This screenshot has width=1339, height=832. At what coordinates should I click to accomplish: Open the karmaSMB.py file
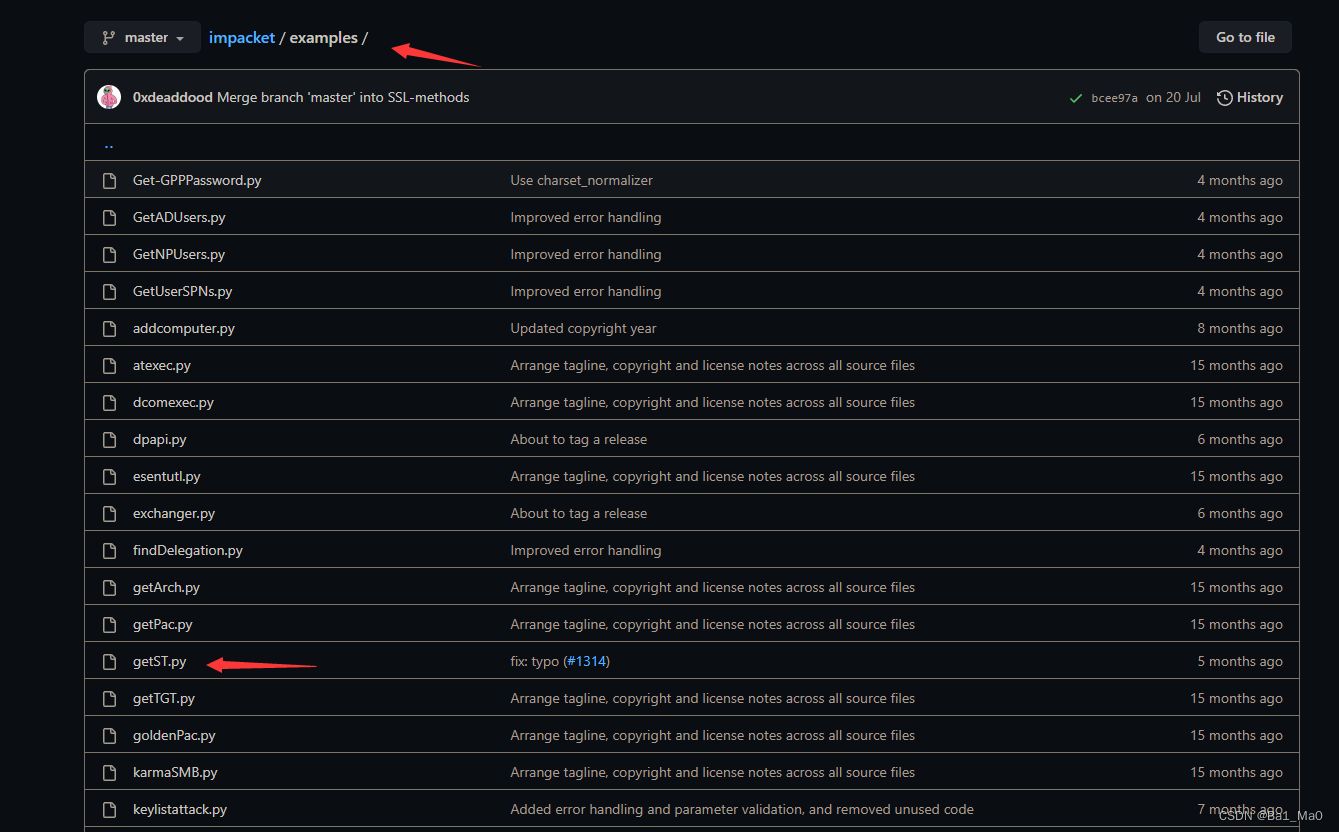tap(175, 772)
